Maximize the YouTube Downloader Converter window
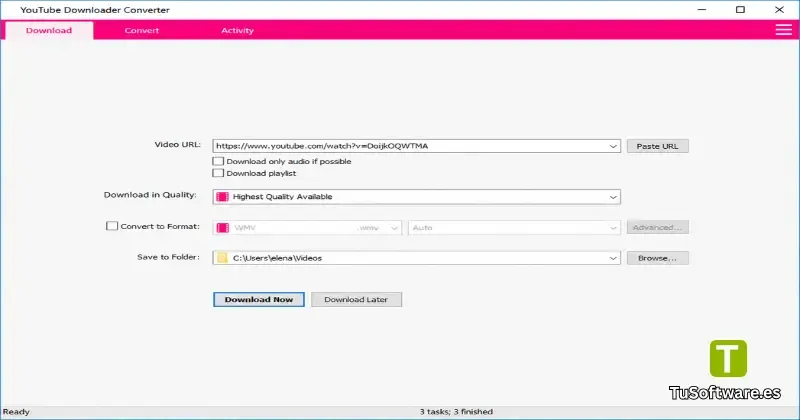 click(x=740, y=9)
